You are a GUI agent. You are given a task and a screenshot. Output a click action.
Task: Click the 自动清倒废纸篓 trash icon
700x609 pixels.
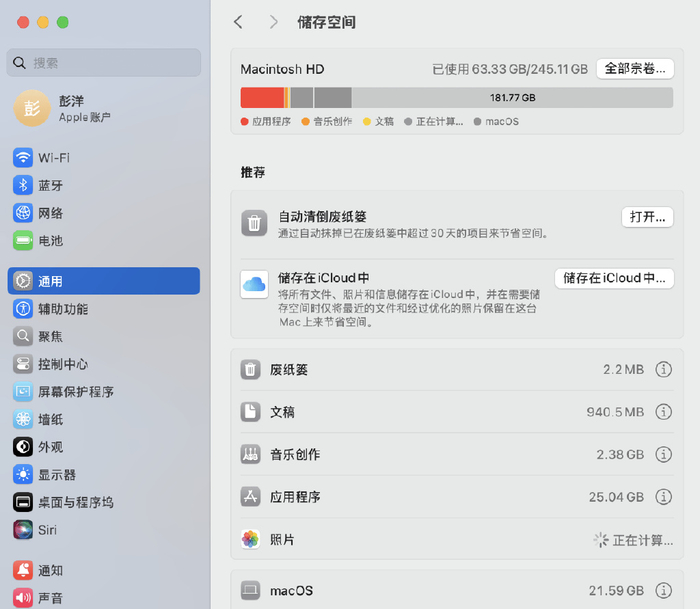click(254, 223)
